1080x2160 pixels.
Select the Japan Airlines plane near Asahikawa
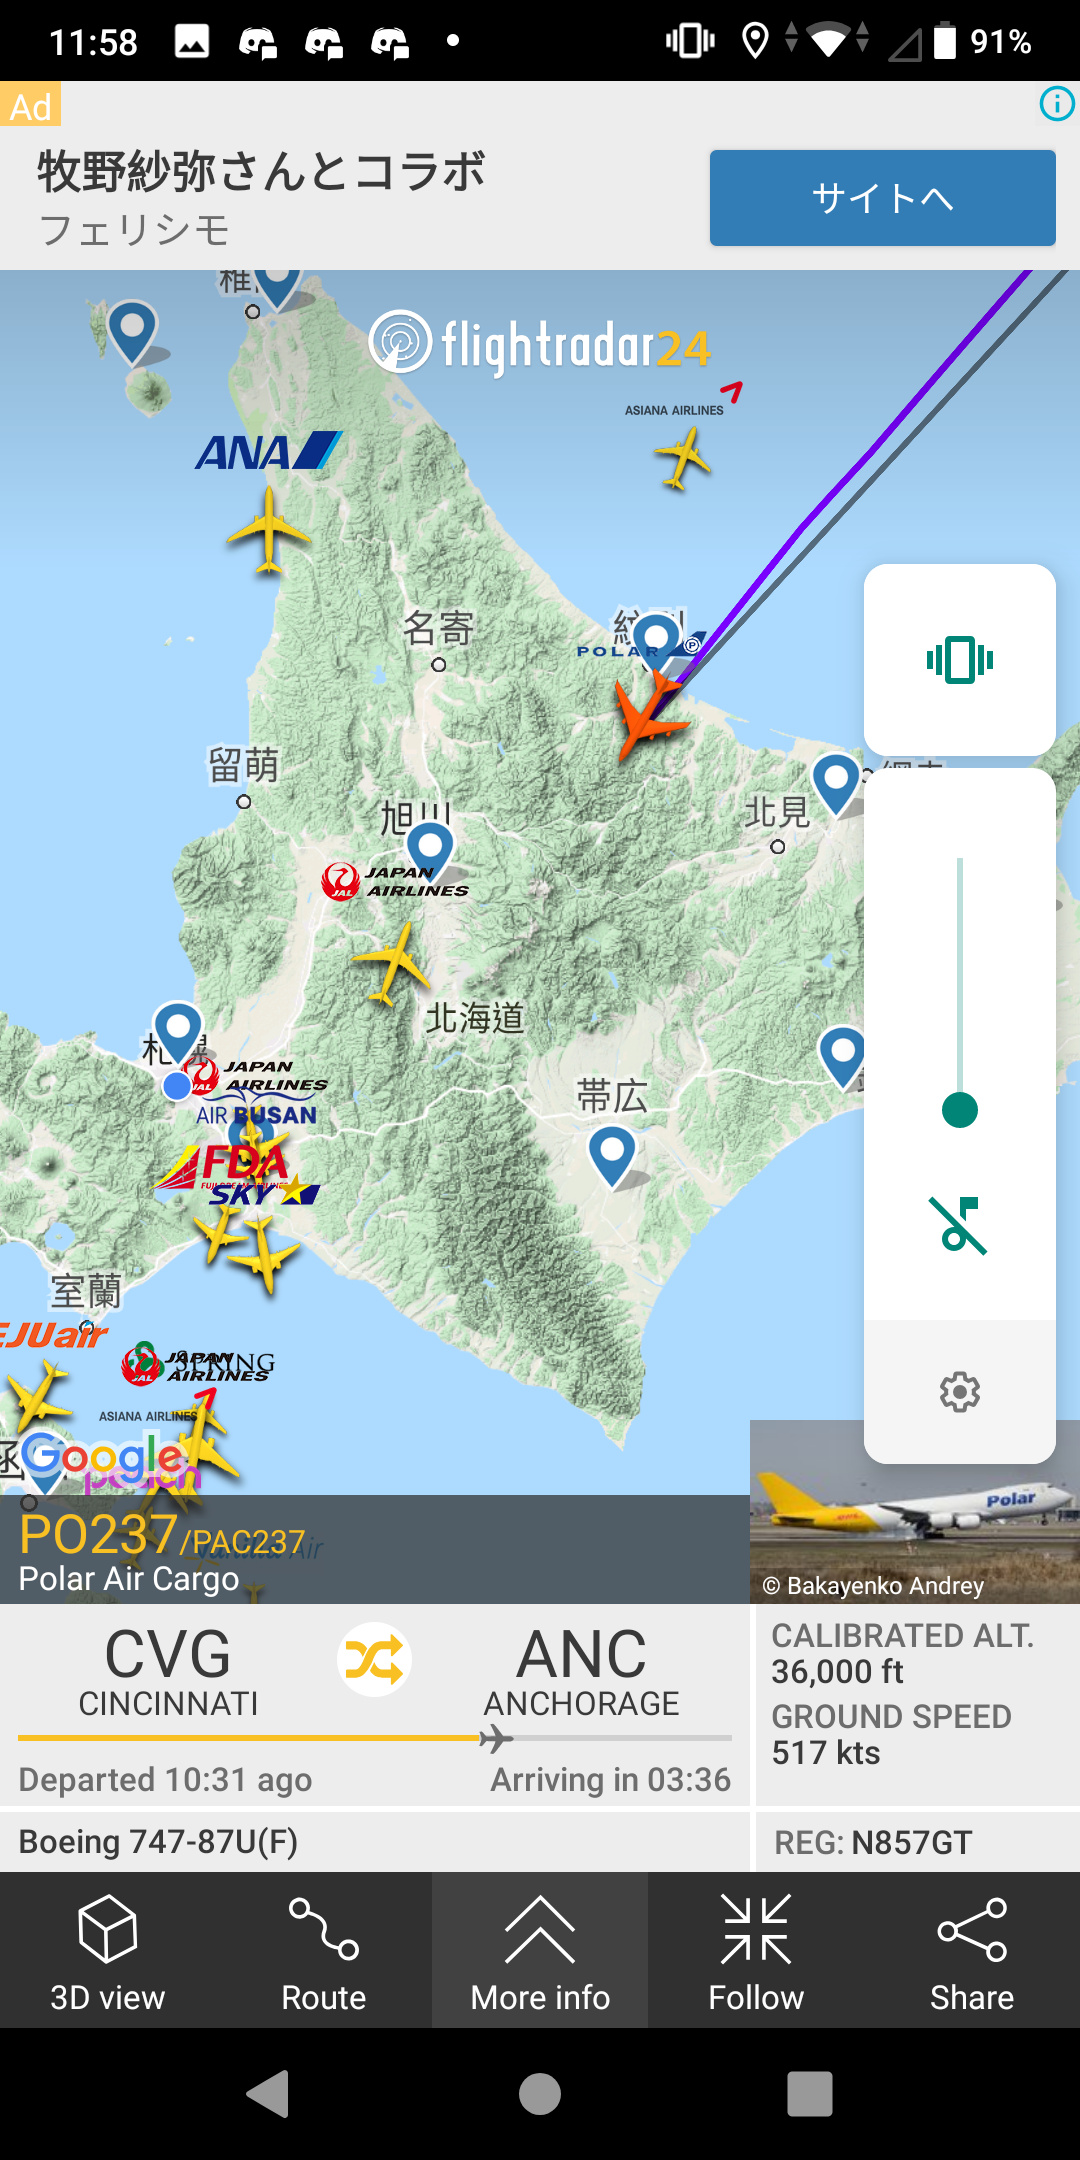(x=391, y=962)
